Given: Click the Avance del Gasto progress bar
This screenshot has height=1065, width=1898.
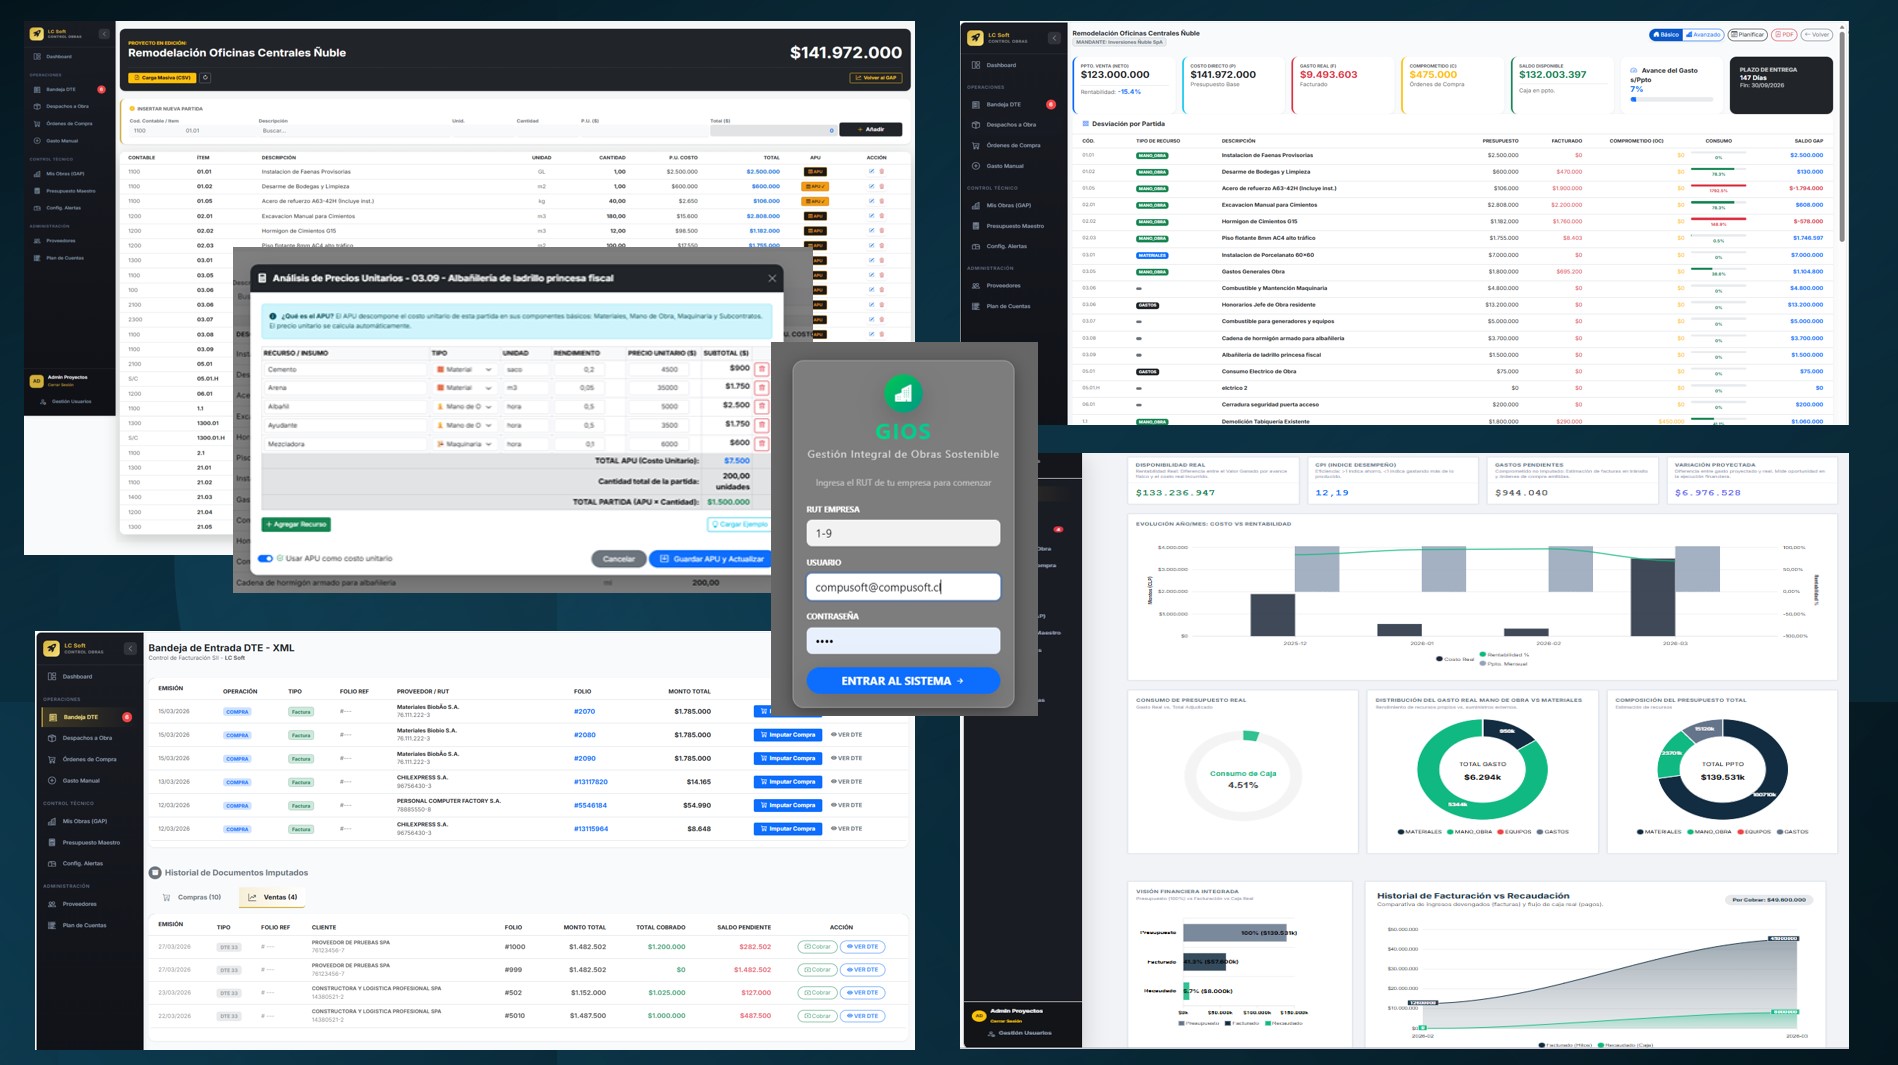Looking at the screenshot, I should coord(1671,99).
